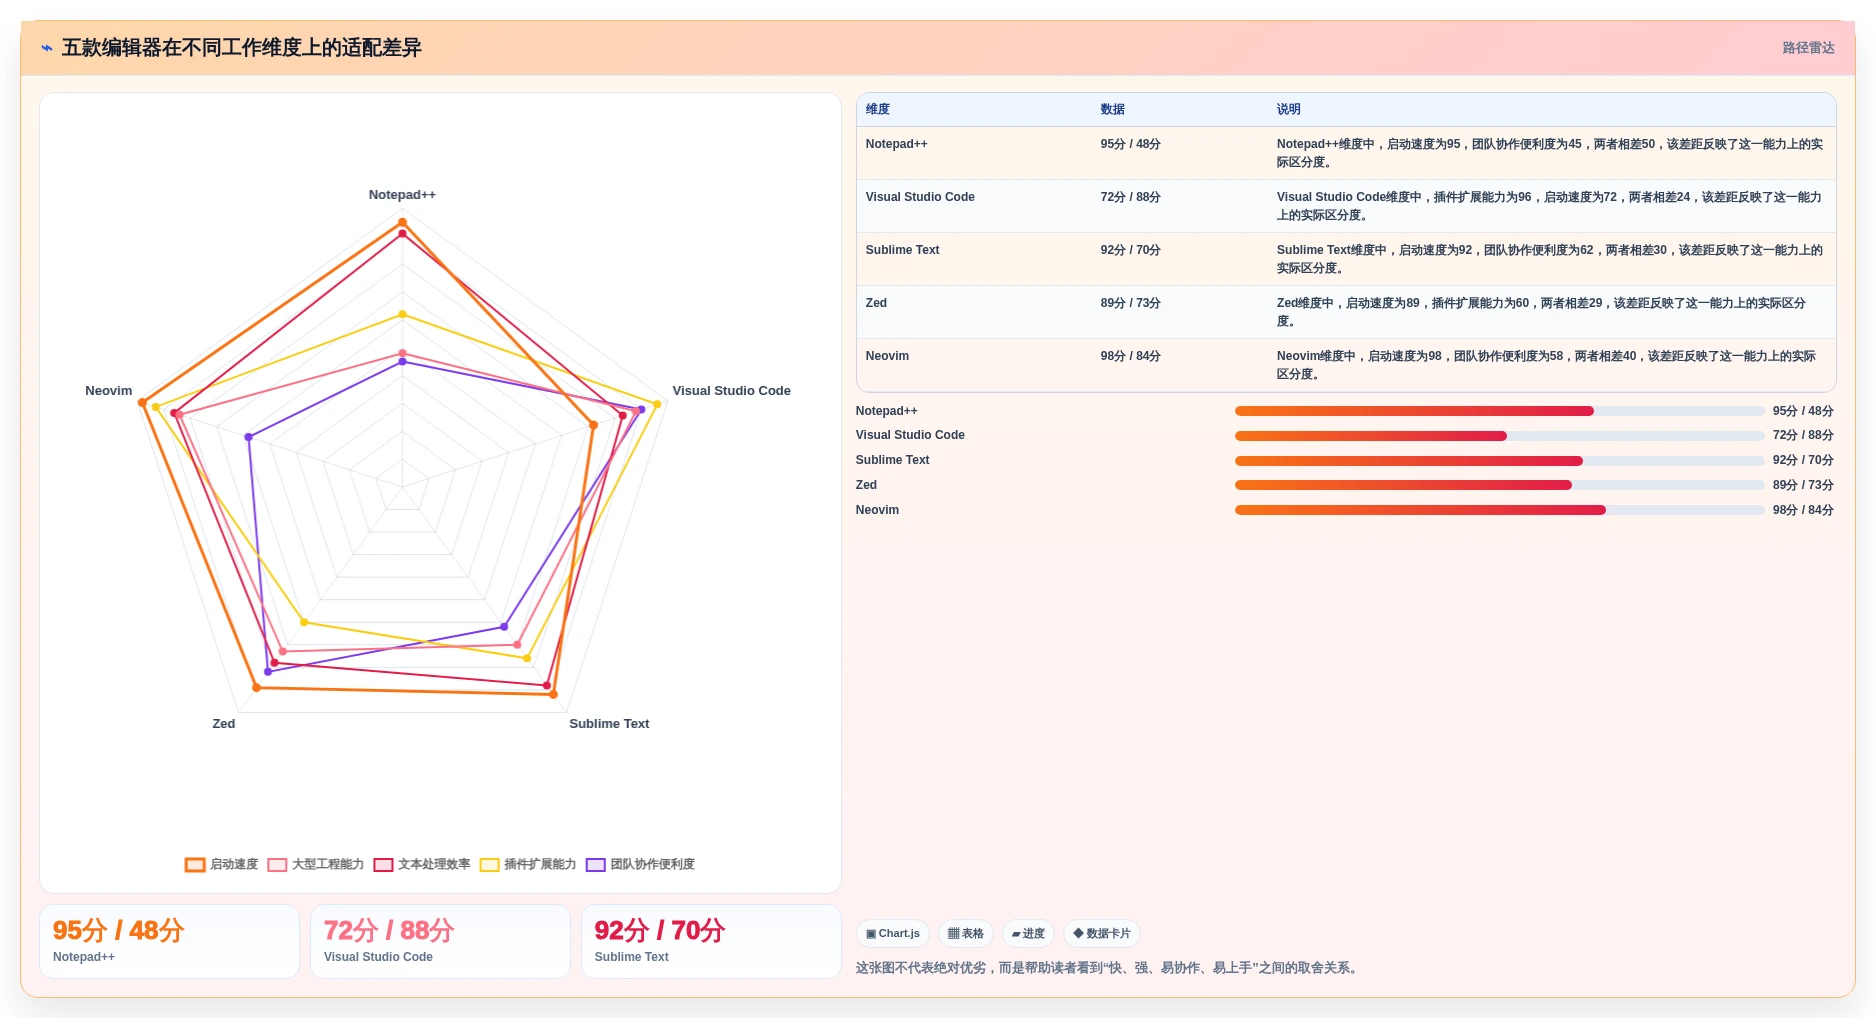Click the Zed radar axis label
This screenshot has height=1018, width=1876.
[x=224, y=724]
